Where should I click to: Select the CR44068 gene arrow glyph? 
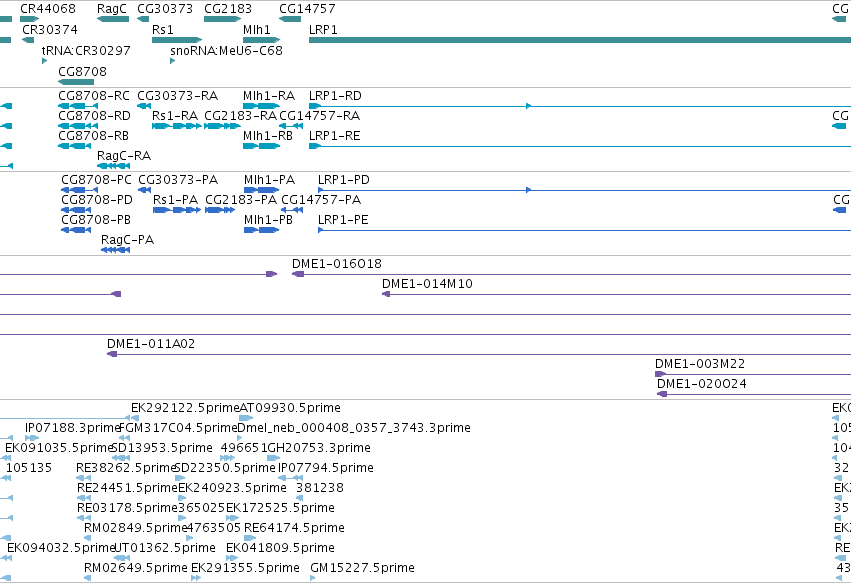click(x=30, y=19)
